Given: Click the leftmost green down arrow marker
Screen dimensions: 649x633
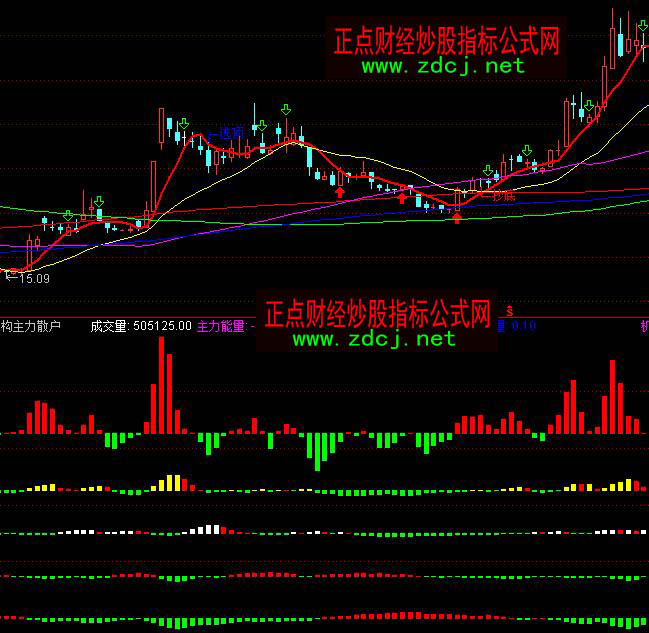Looking at the screenshot, I should (x=67, y=214).
